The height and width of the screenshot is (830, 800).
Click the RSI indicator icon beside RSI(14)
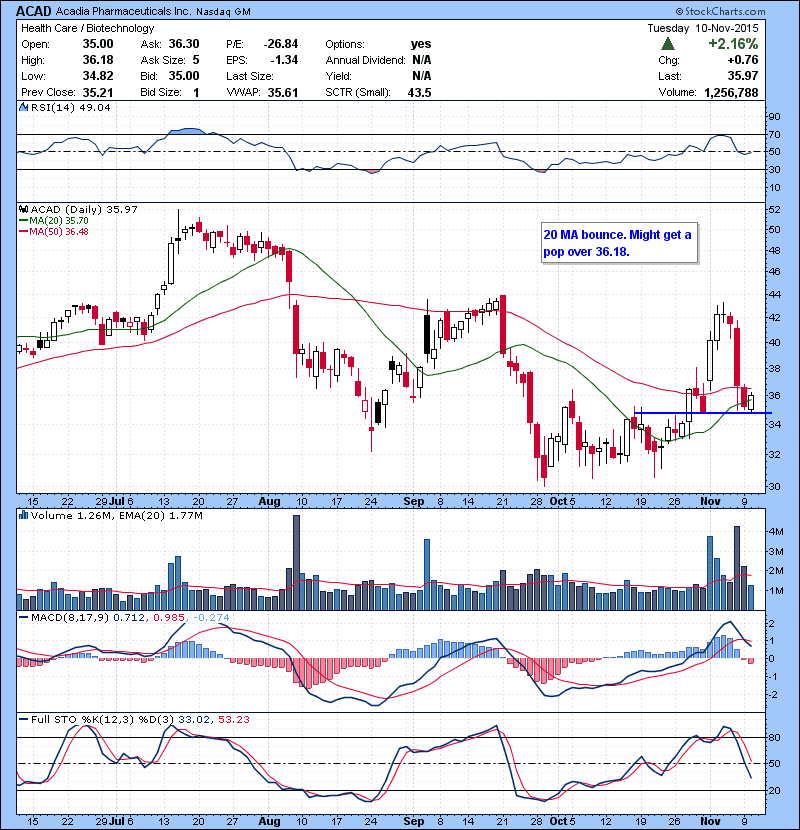pos(23,107)
